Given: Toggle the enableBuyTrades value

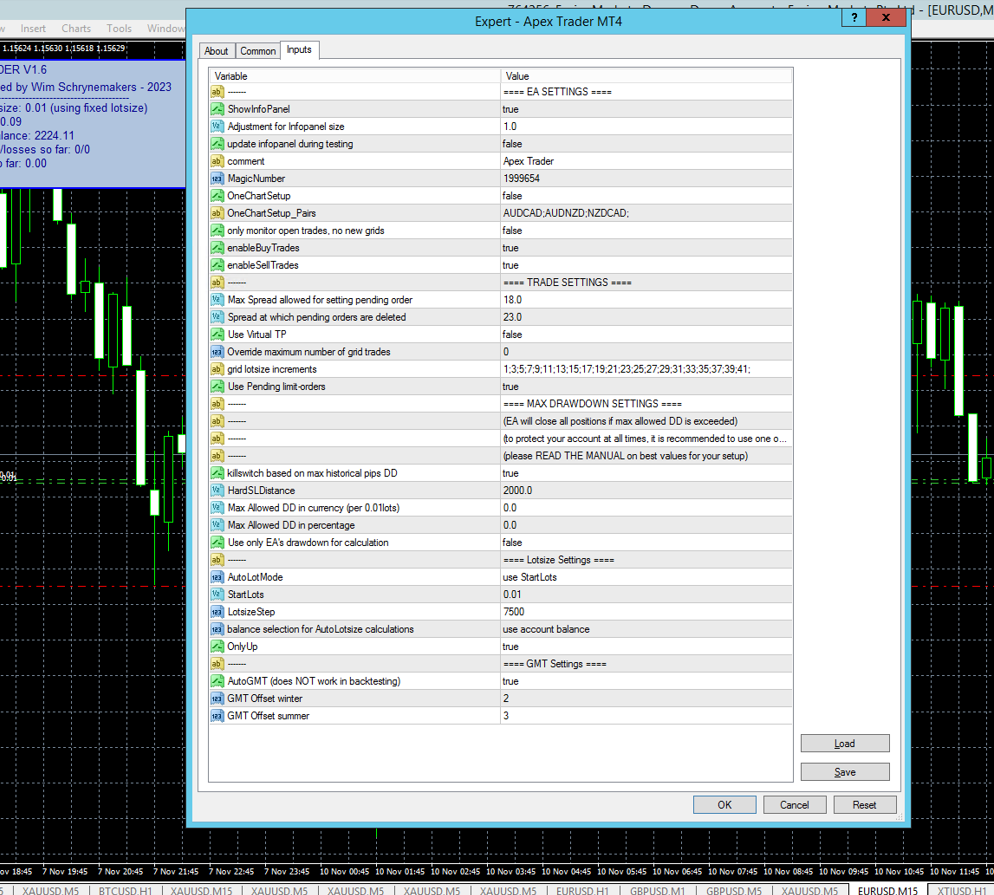Looking at the screenshot, I should pyautogui.click(x=645, y=248).
